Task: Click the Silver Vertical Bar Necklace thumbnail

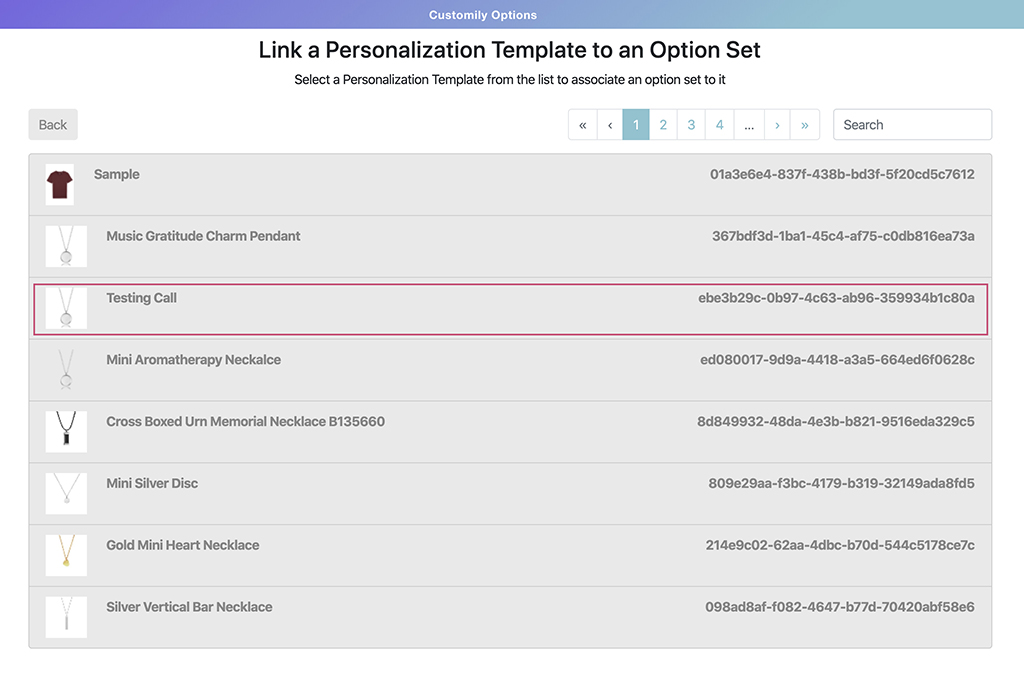Action: 66,617
